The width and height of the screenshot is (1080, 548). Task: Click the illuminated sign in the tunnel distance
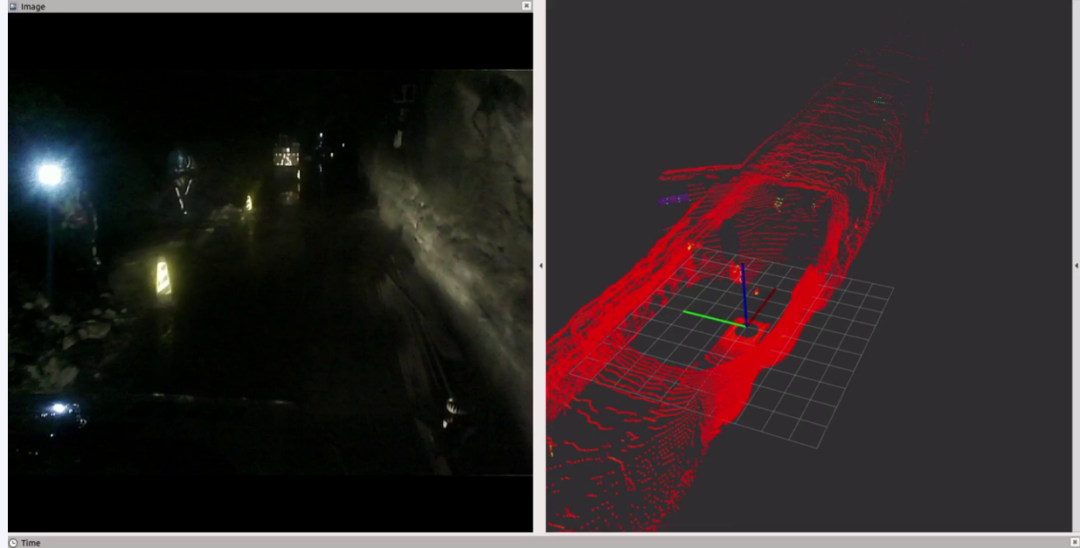[287, 156]
